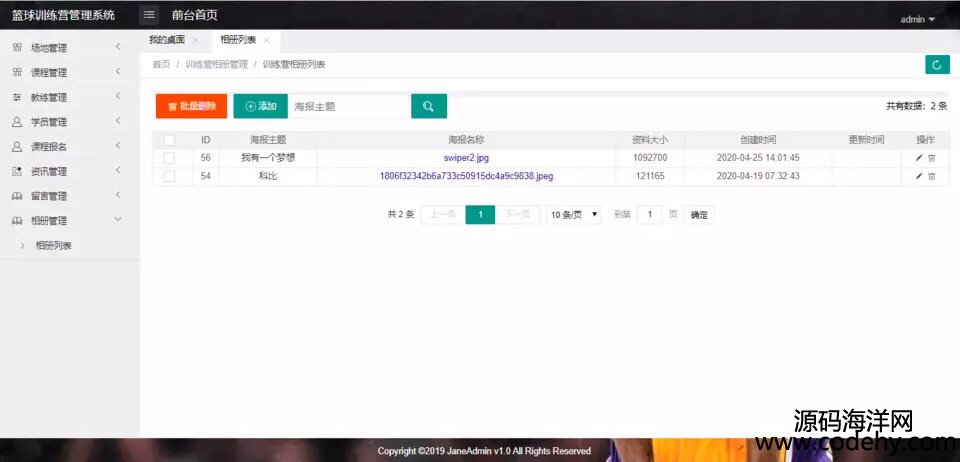Check the checkbox for row ID 56
The image size is (960, 462).
click(169, 158)
